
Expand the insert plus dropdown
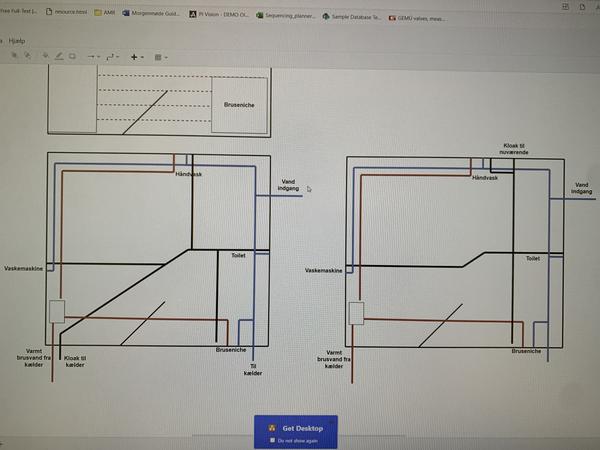click(x=136, y=56)
